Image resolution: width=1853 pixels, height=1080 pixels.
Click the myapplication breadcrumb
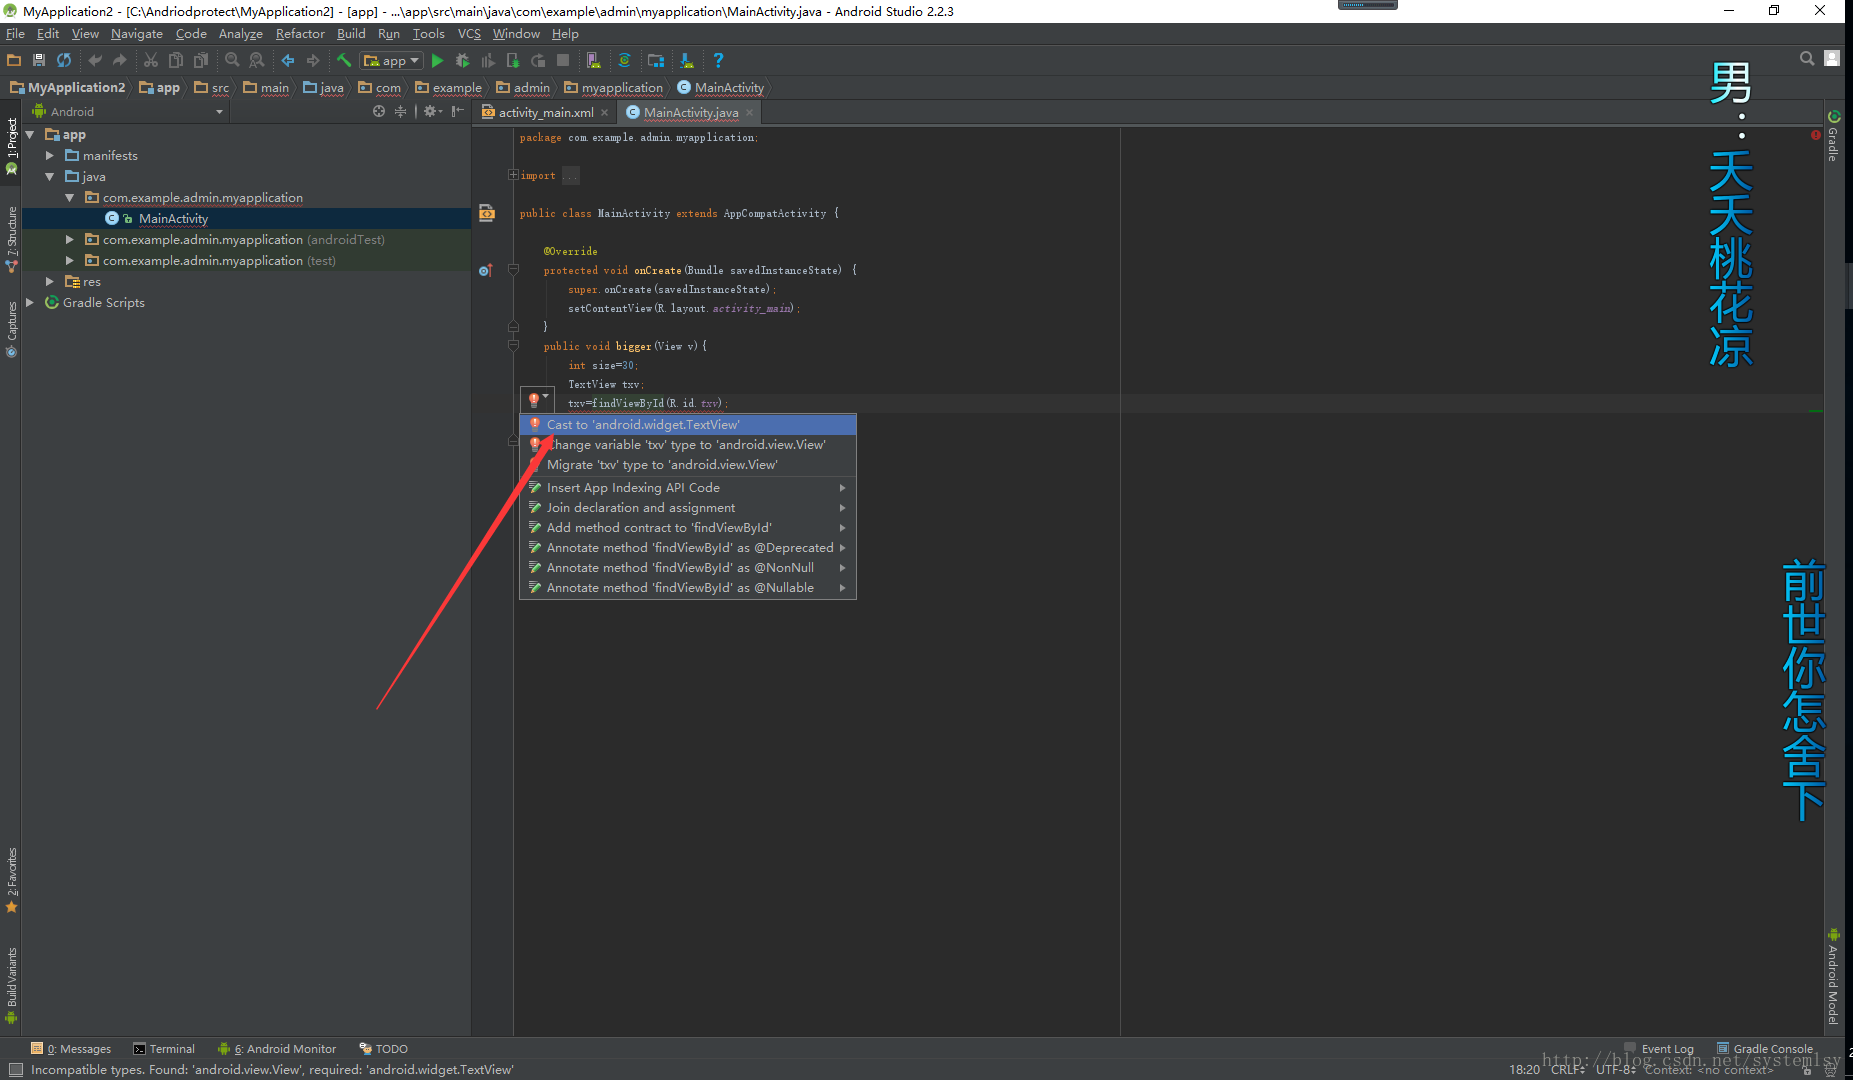(613, 87)
